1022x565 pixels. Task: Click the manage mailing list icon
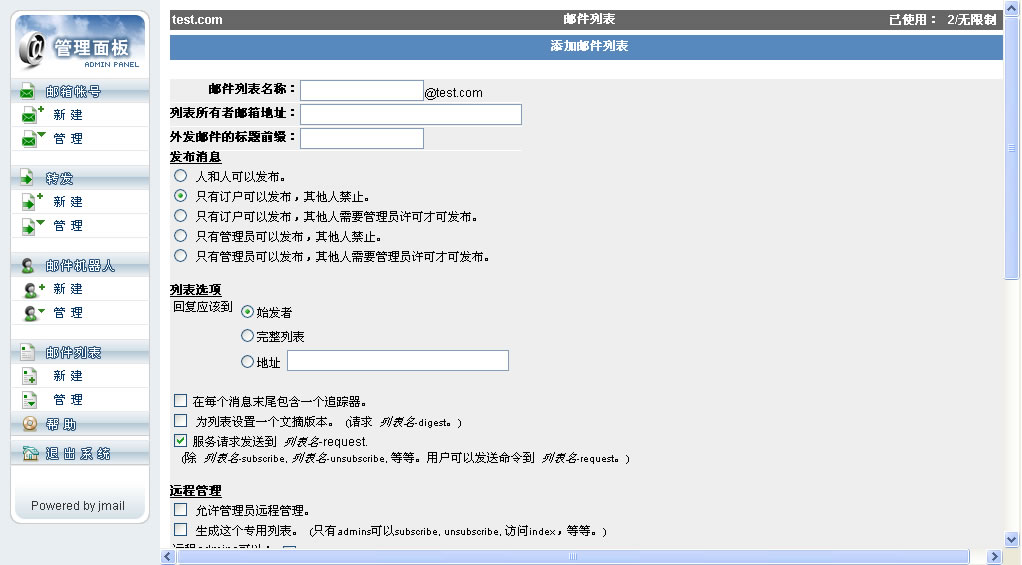(x=31, y=400)
